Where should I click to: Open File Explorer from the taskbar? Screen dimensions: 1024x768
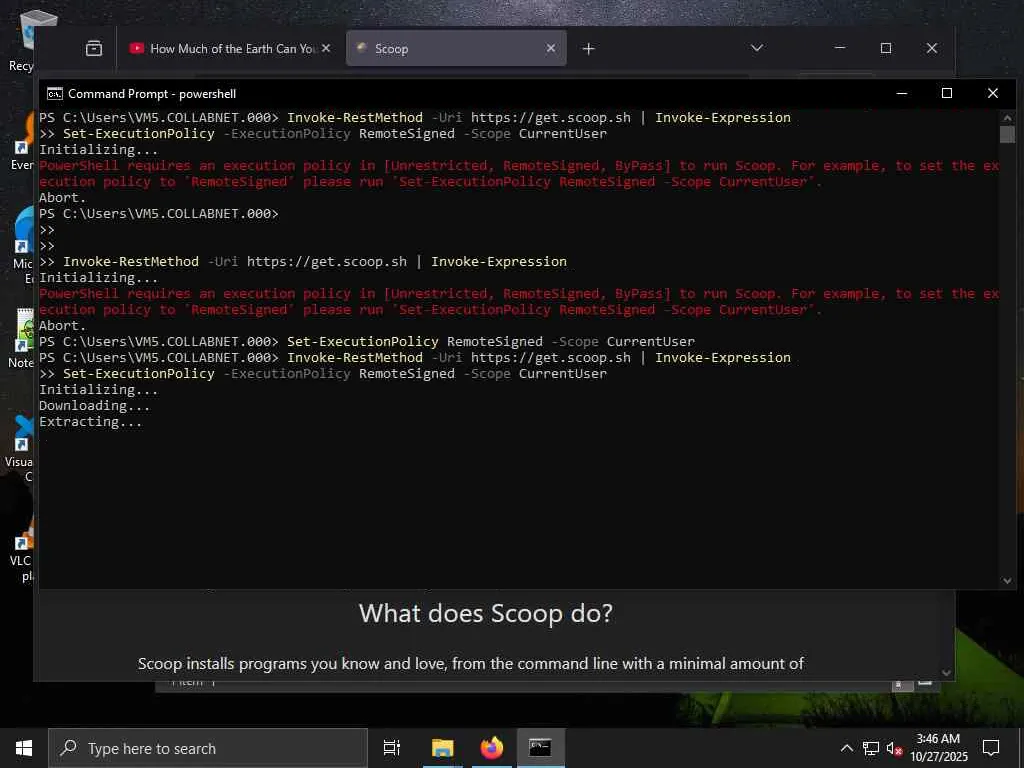[442, 748]
